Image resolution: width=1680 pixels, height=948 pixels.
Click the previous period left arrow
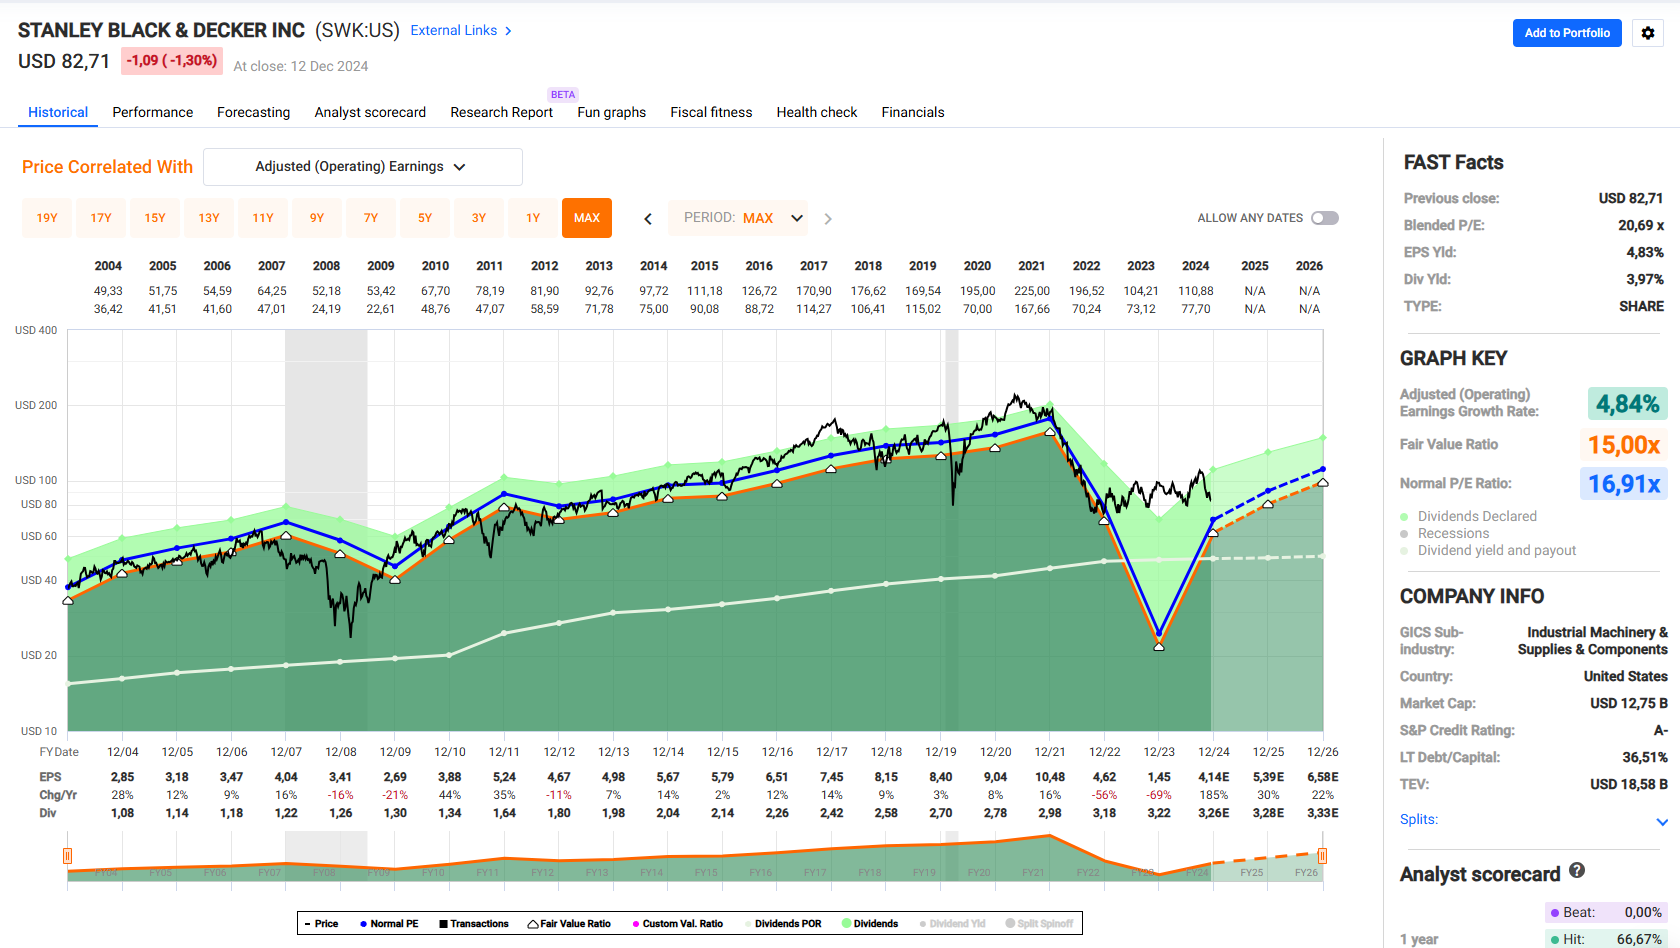click(x=648, y=219)
